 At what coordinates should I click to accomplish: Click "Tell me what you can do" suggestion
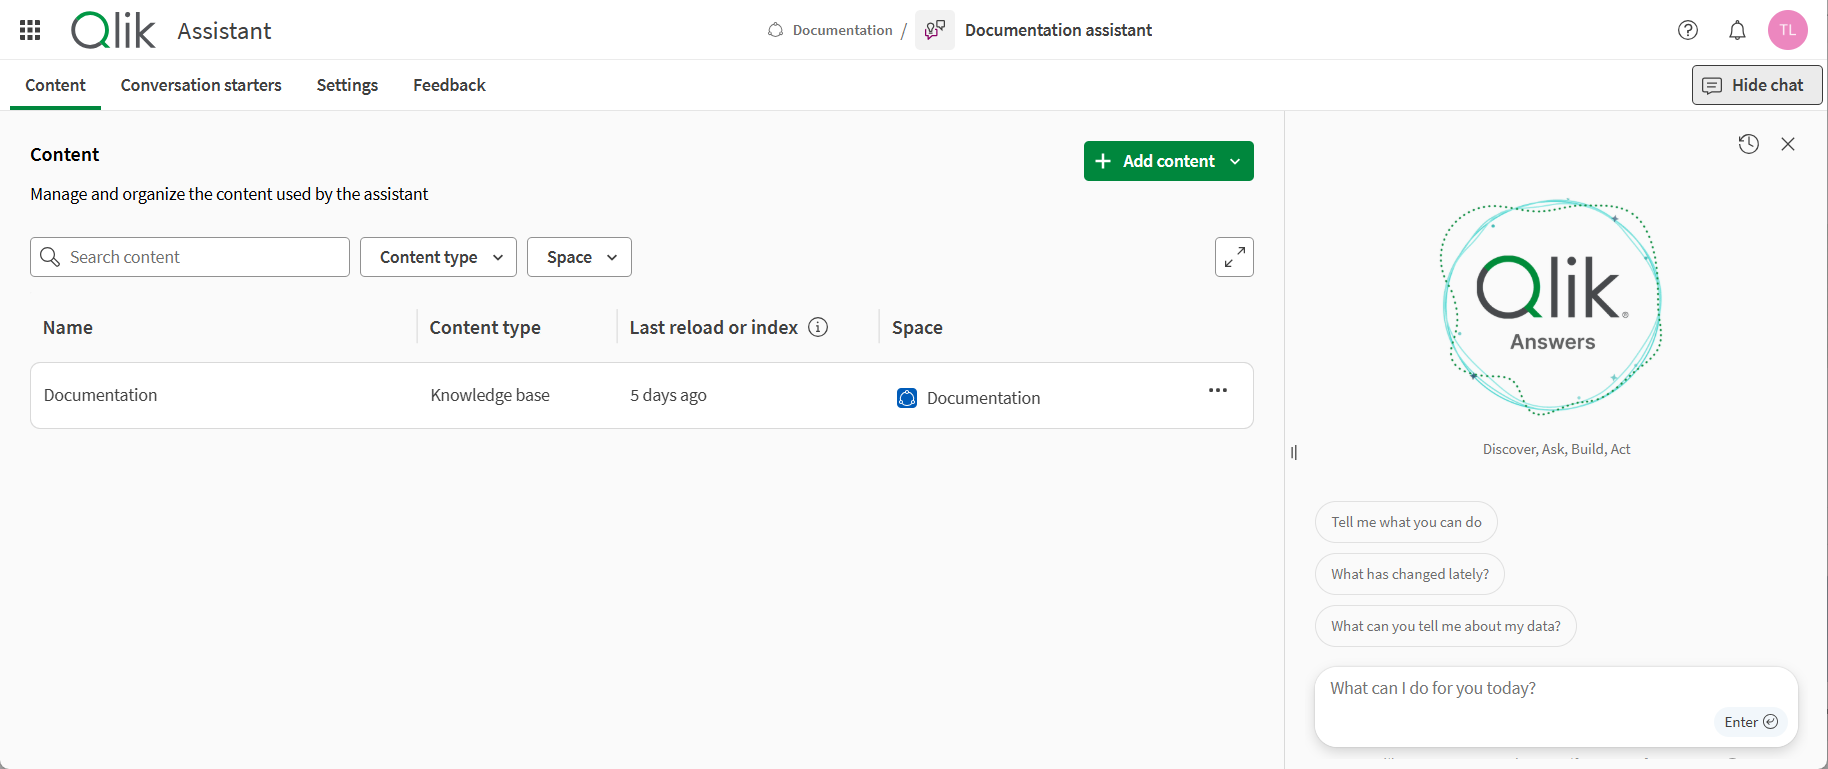(1406, 522)
